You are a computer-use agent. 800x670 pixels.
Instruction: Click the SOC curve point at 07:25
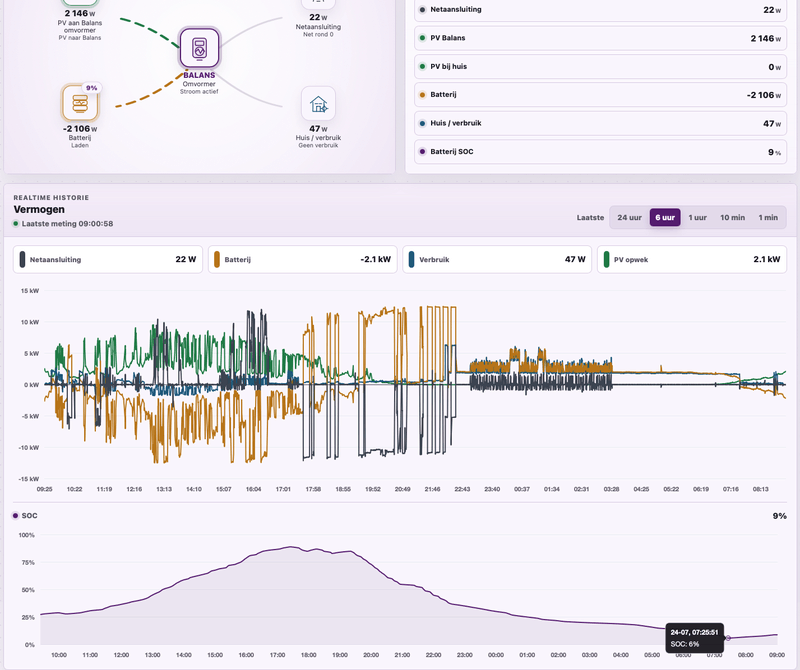[x=728, y=638]
